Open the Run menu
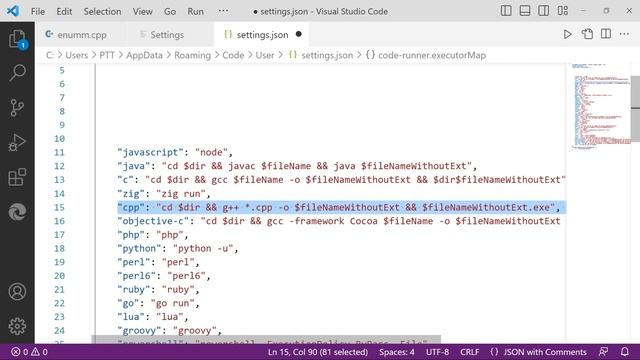 tap(196, 11)
